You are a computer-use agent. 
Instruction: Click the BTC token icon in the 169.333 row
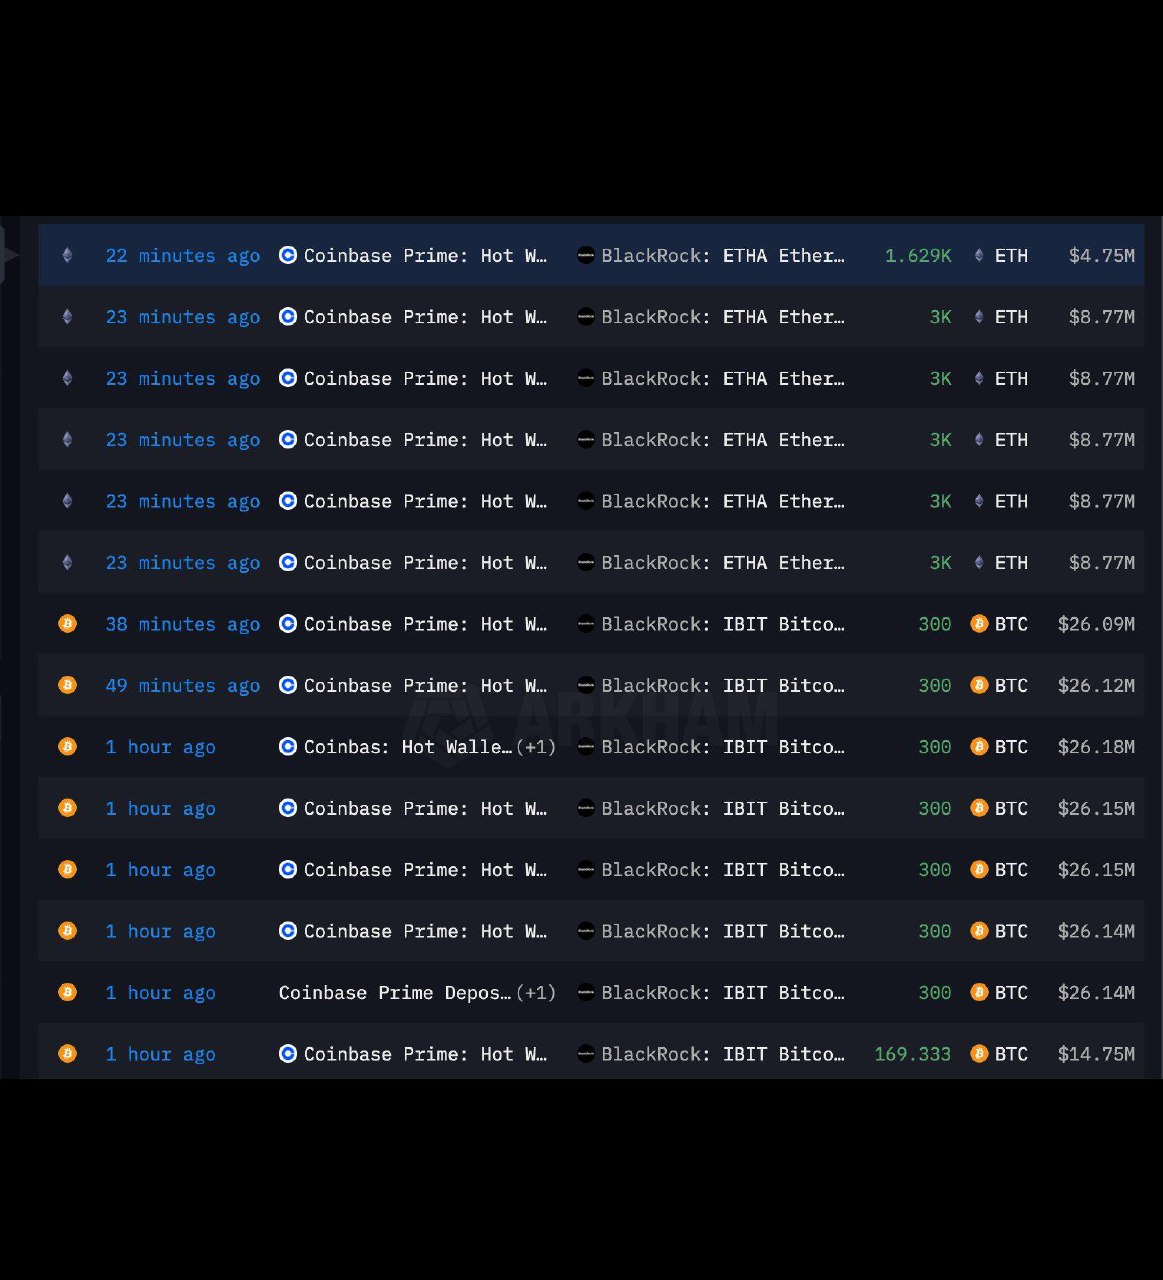click(979, 1054)
